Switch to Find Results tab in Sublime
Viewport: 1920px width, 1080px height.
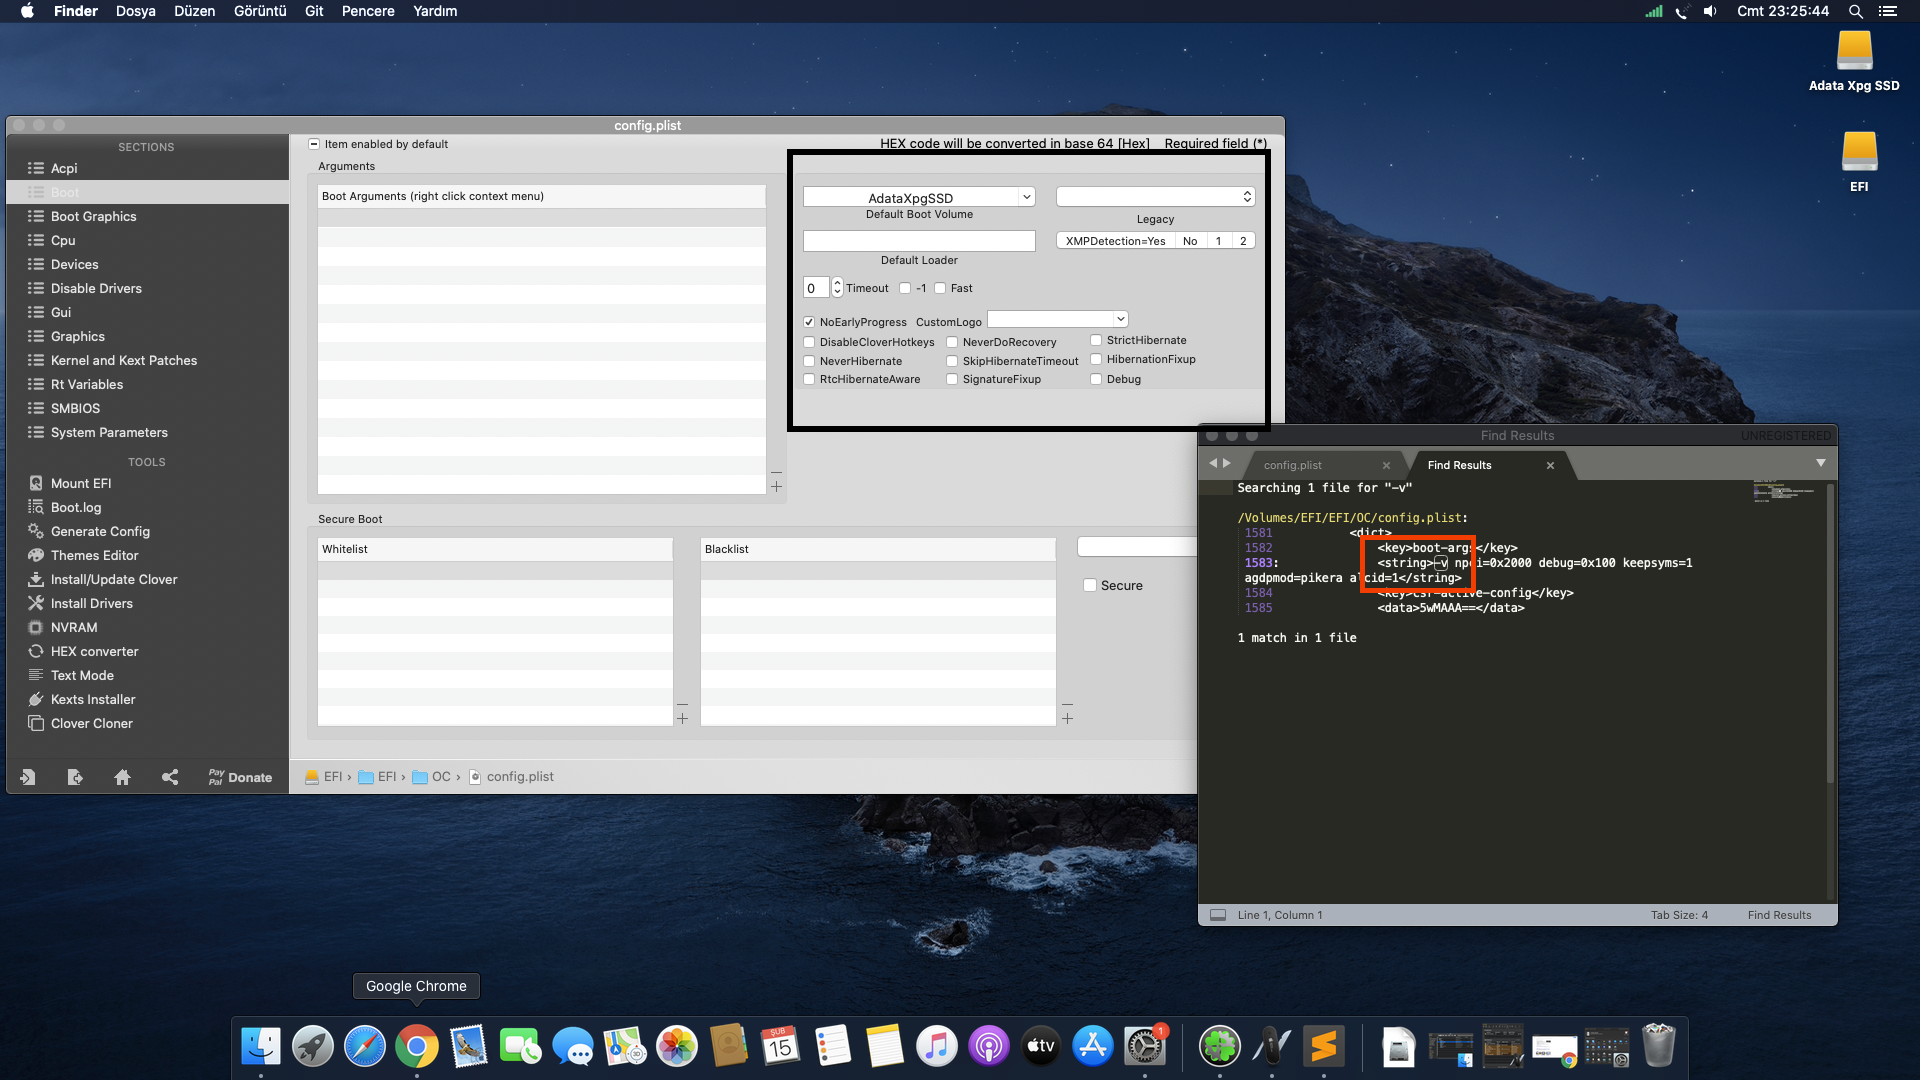click(x=1459, y=465)
